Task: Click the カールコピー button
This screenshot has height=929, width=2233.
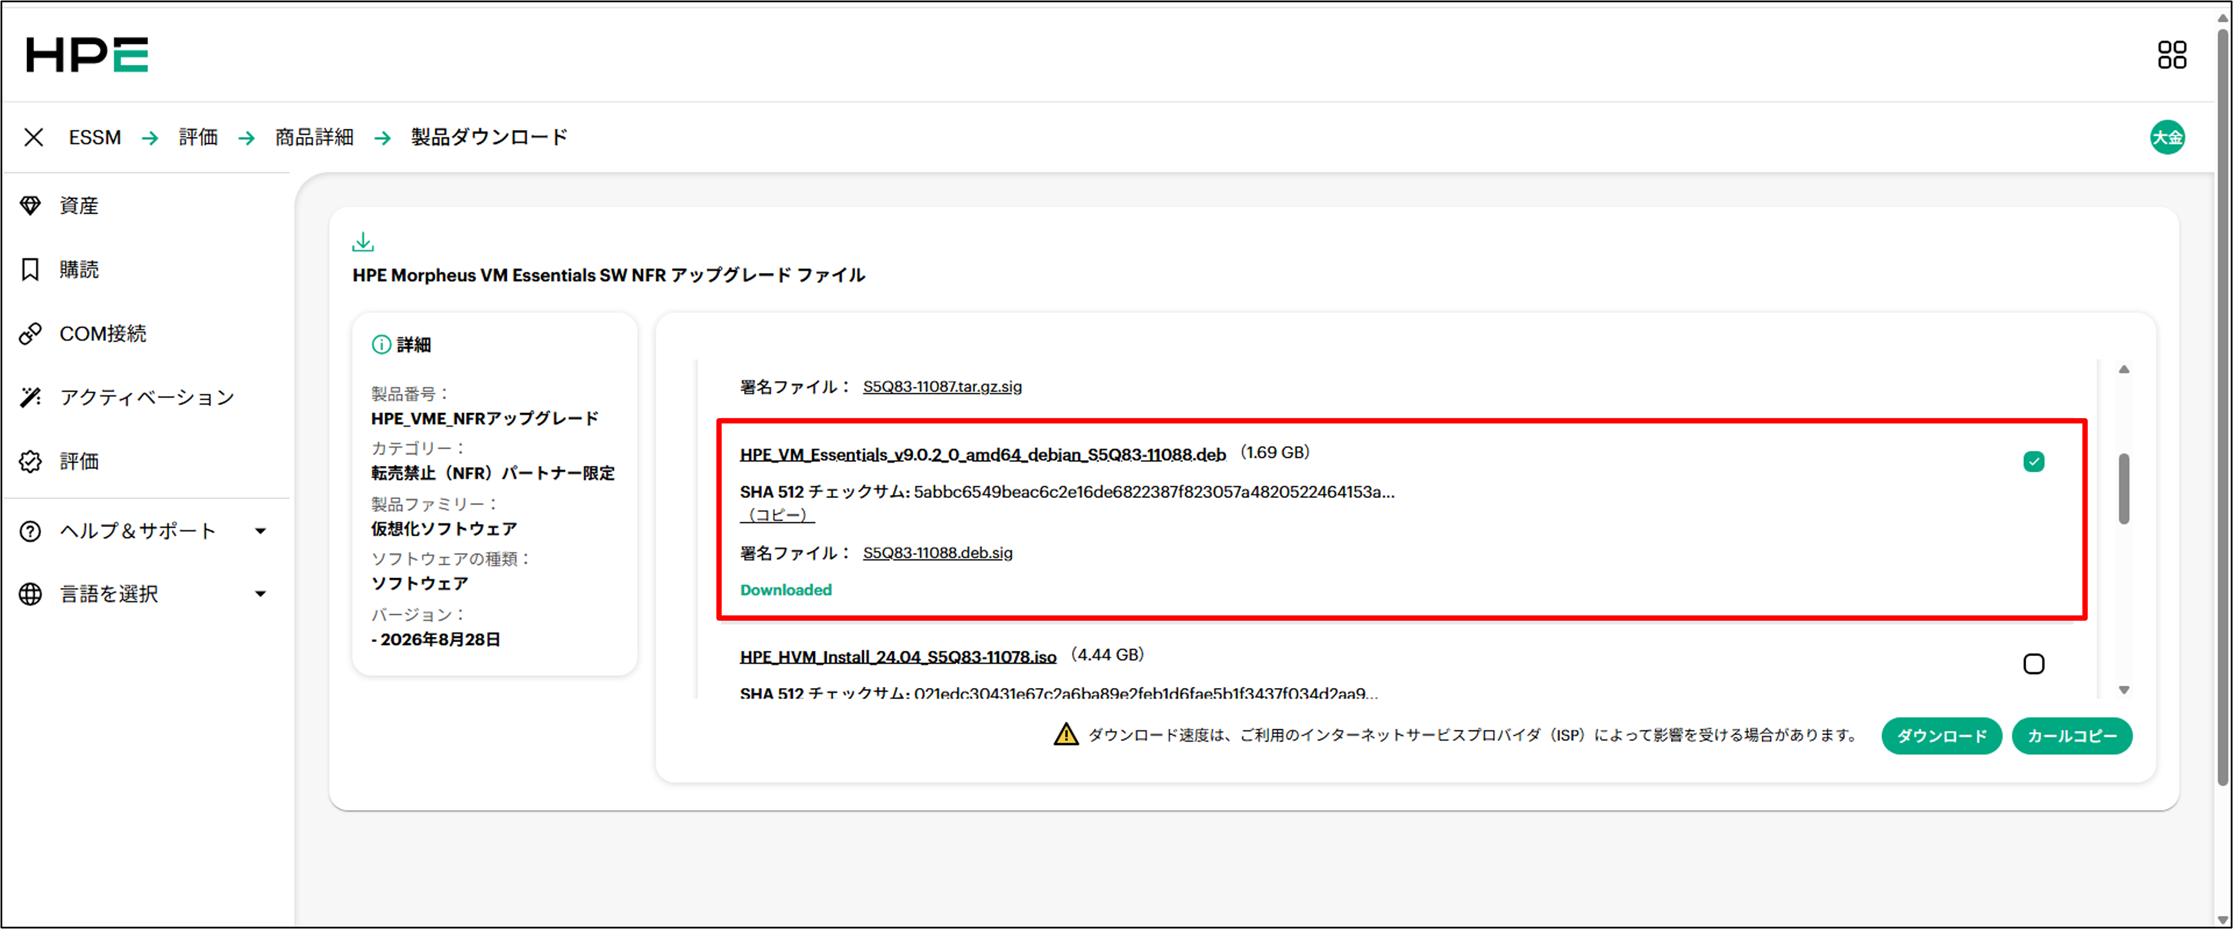Action: (2072, 736)
